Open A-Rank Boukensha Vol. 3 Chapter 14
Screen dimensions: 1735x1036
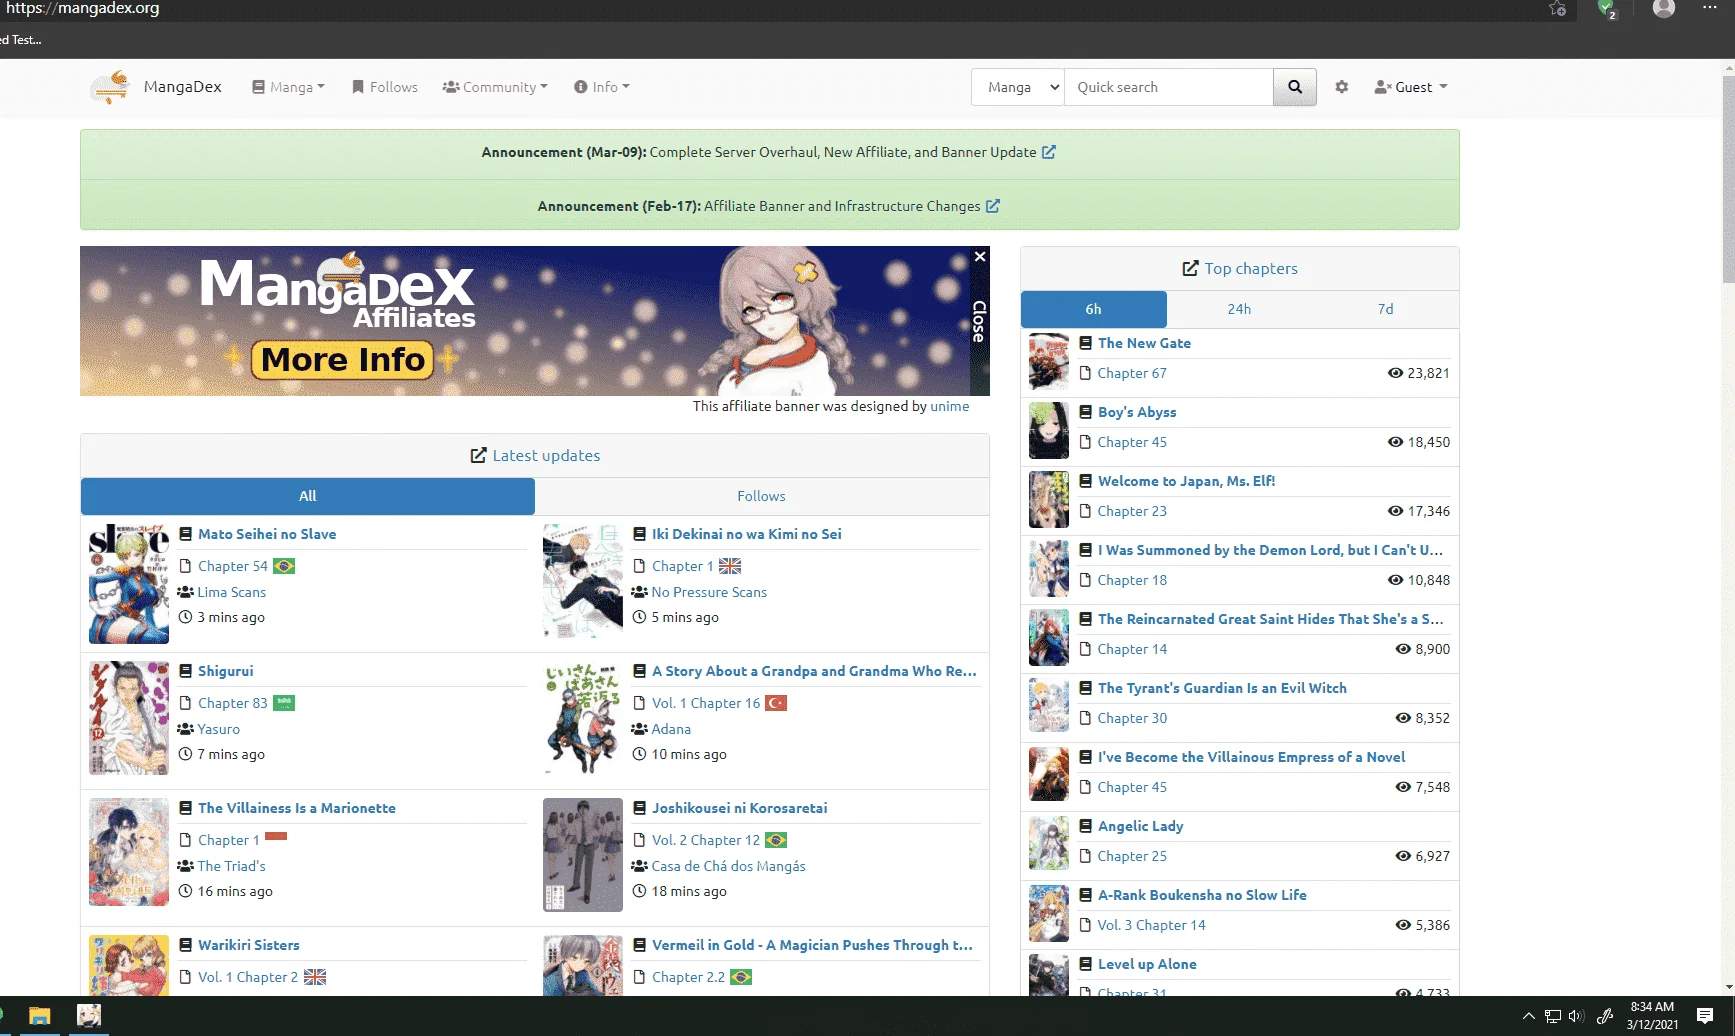point(1151,925)
